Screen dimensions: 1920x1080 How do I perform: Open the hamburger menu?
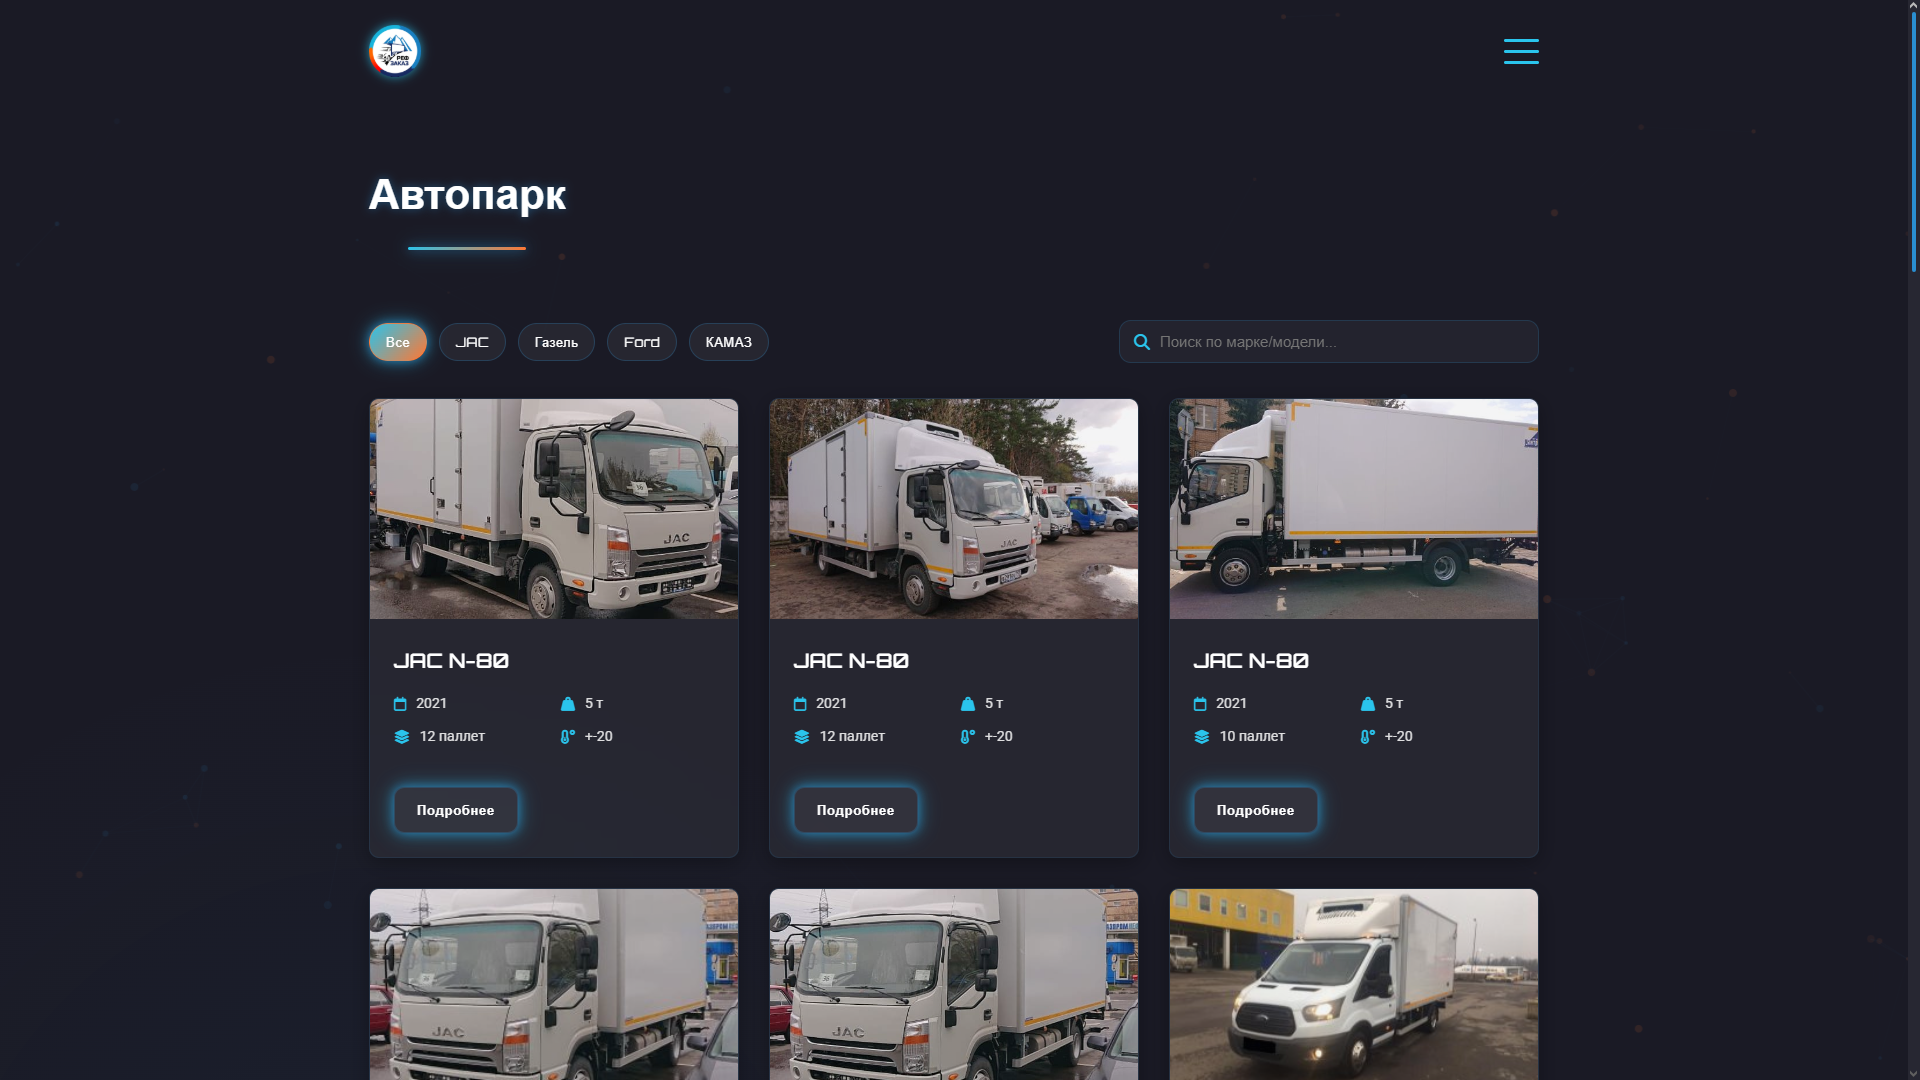[x=1521, y=51]
